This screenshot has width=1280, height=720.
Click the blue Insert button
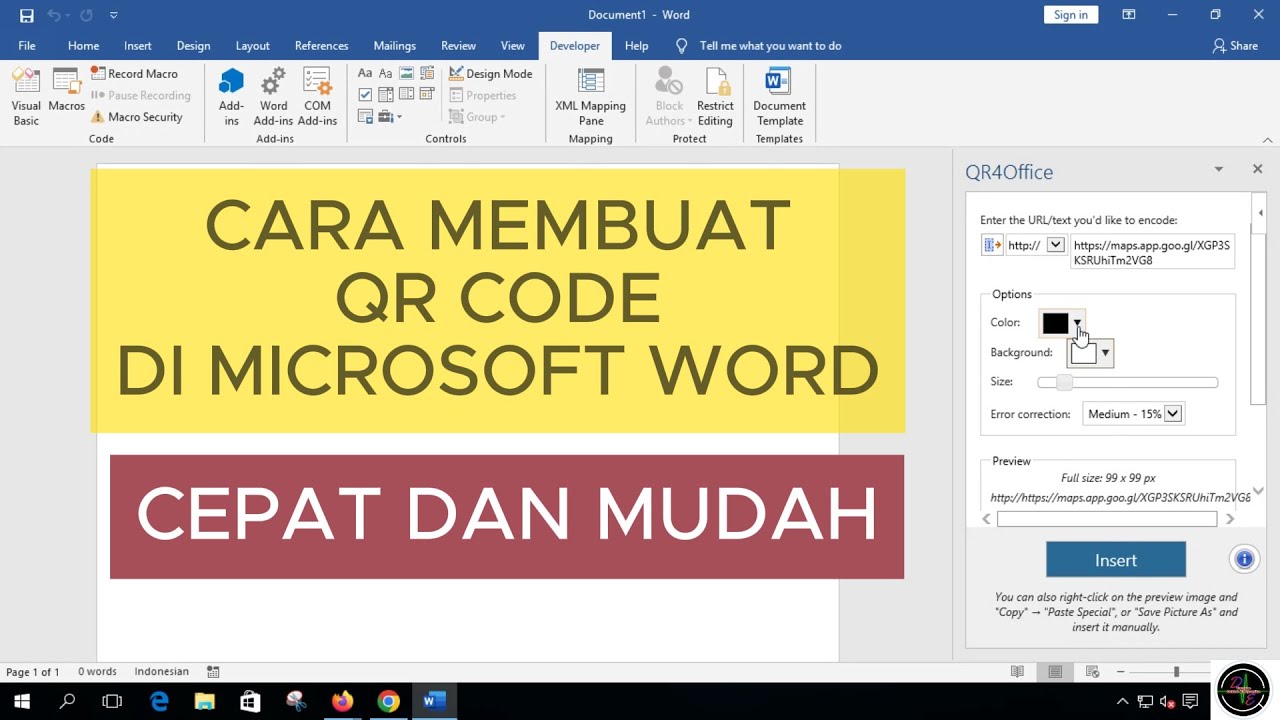click(1116, 560)
